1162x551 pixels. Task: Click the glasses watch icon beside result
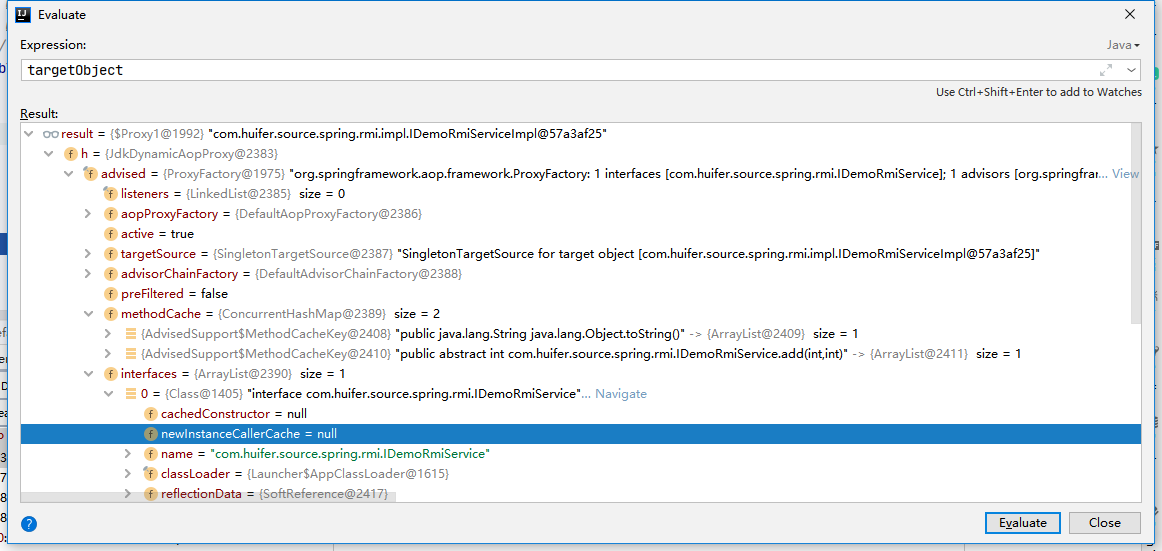pyautogui.click(x=50, y=134)
